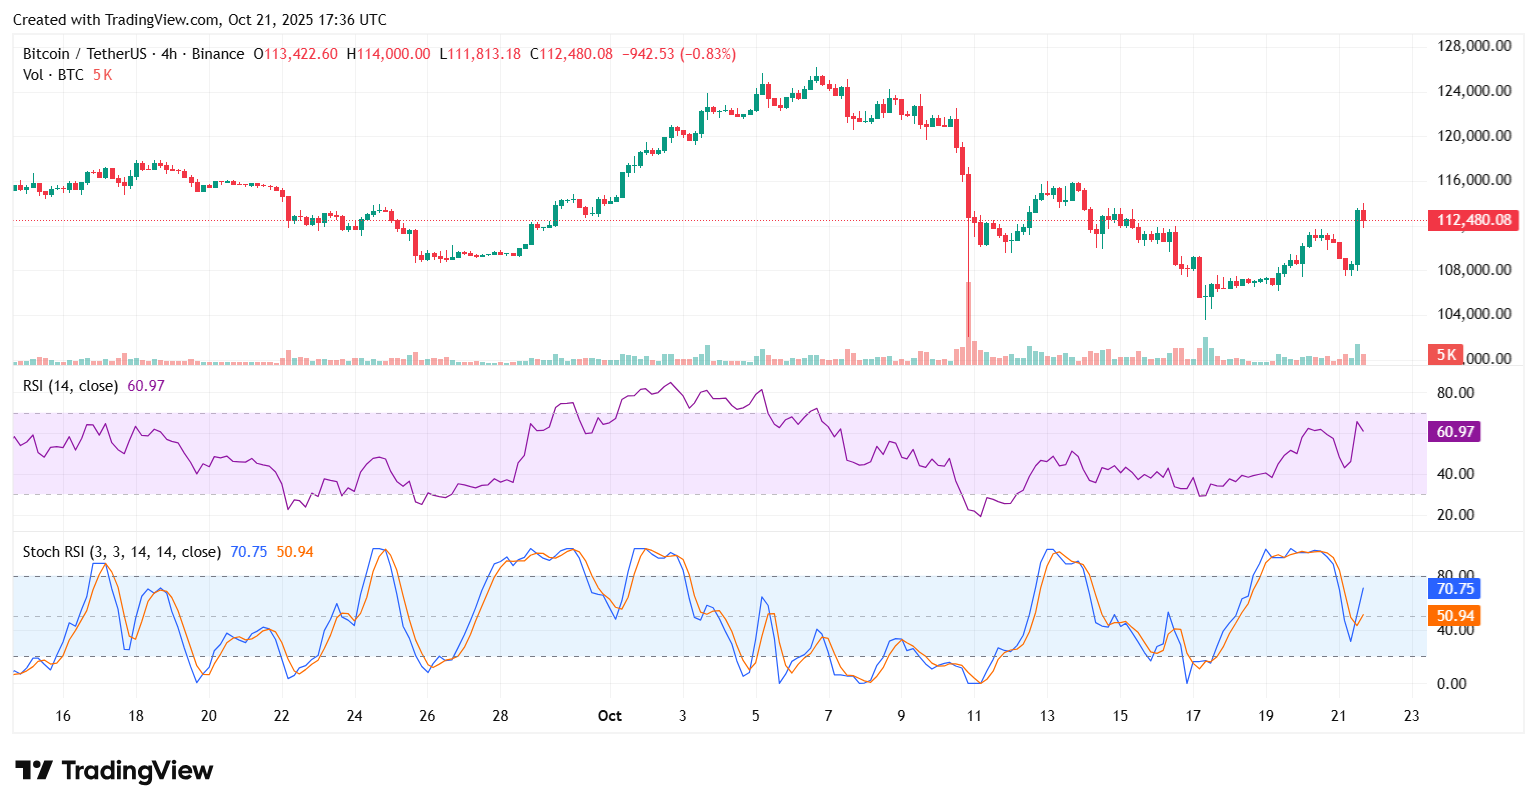The image size is (1537, 808).
Task: Click the RSI (14, close) indicator legend
Action: (x=70, y=386)
